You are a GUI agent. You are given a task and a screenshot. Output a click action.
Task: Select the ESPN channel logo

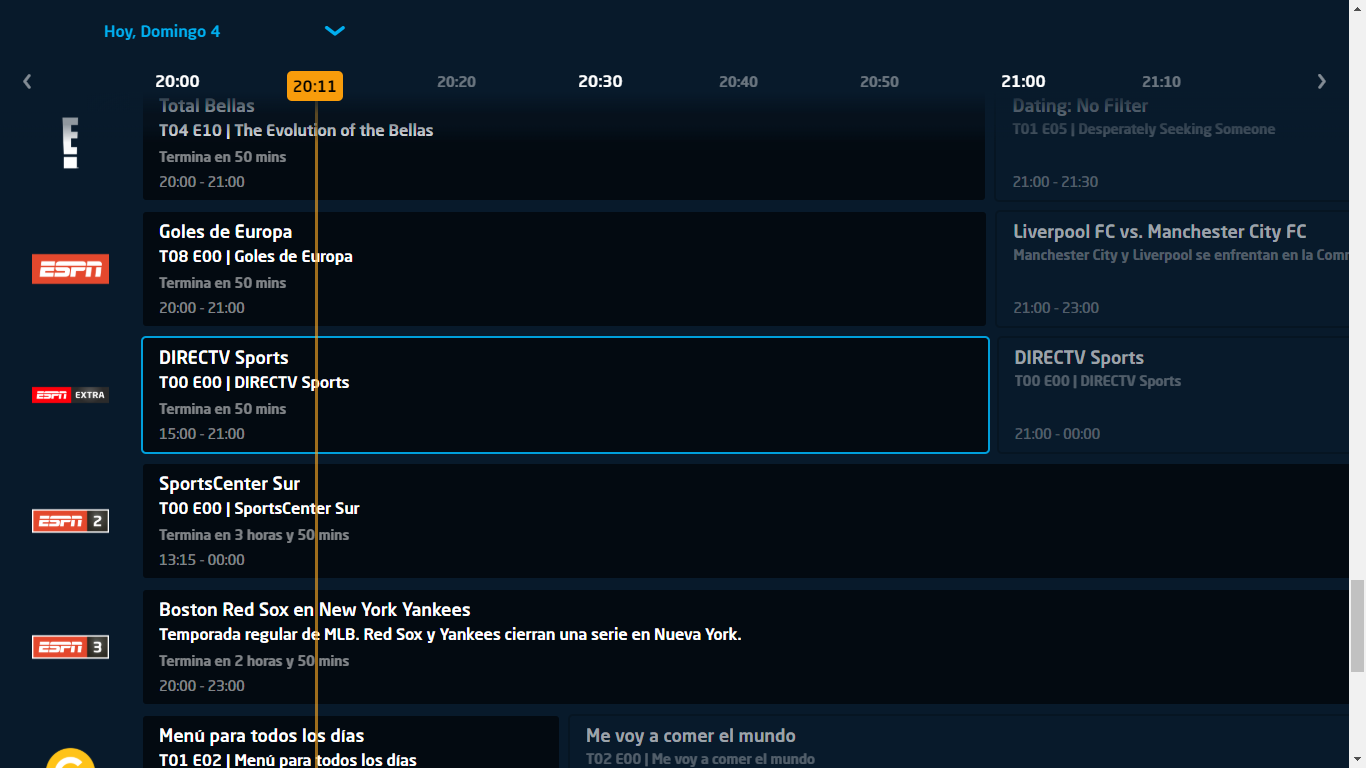[70, 269]
